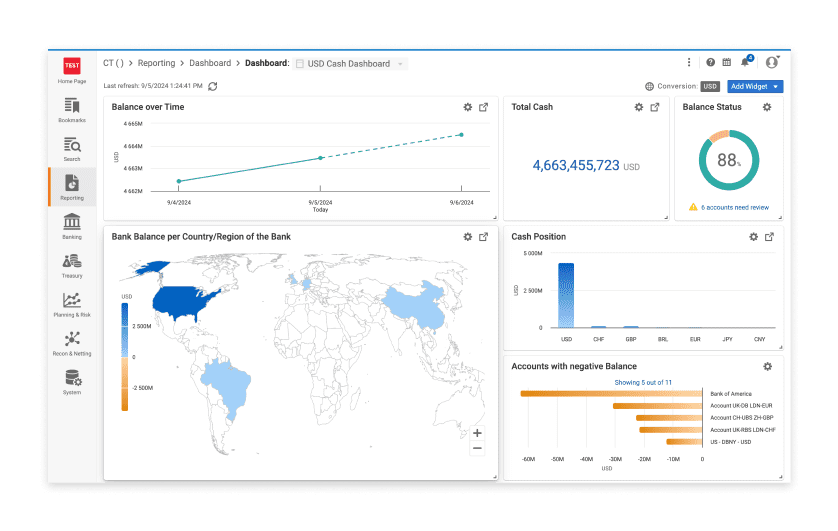The height and width of the screenshot is (531, 838).
Task: Open the Add Widget dropdown arrow
Action: [x=775, y=86]
